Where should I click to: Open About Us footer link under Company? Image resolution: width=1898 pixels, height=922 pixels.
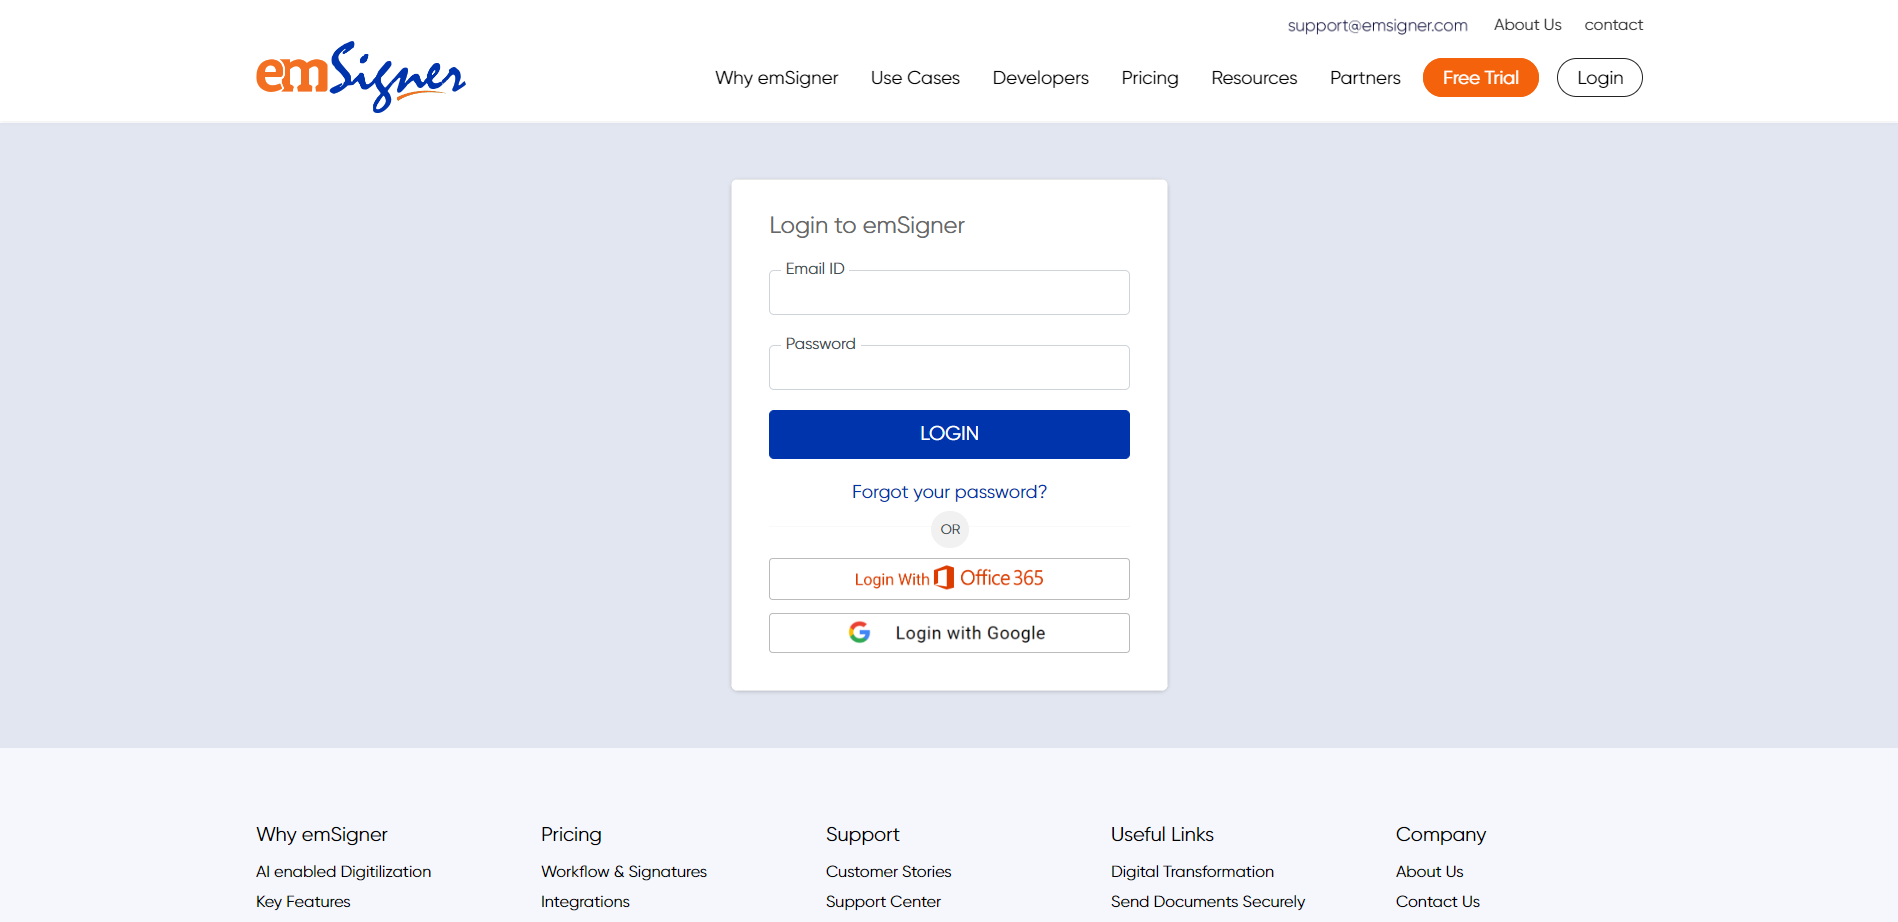(x=1429, y=872)
